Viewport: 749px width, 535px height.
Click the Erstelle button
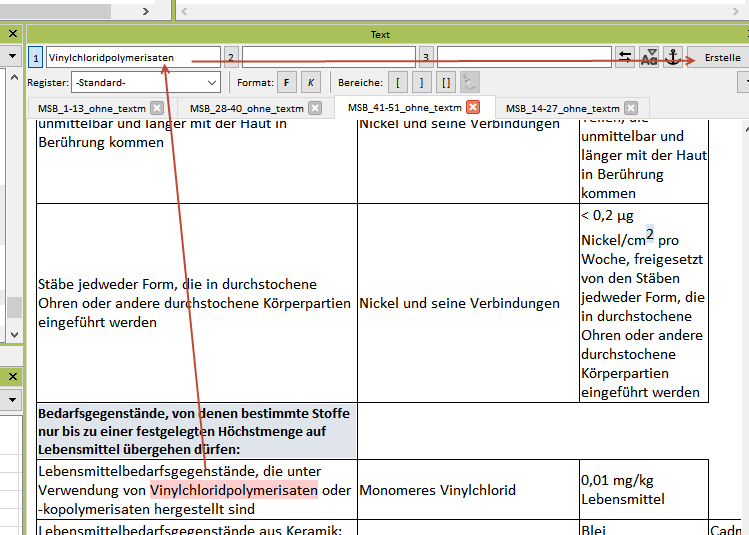click(718, 58)
